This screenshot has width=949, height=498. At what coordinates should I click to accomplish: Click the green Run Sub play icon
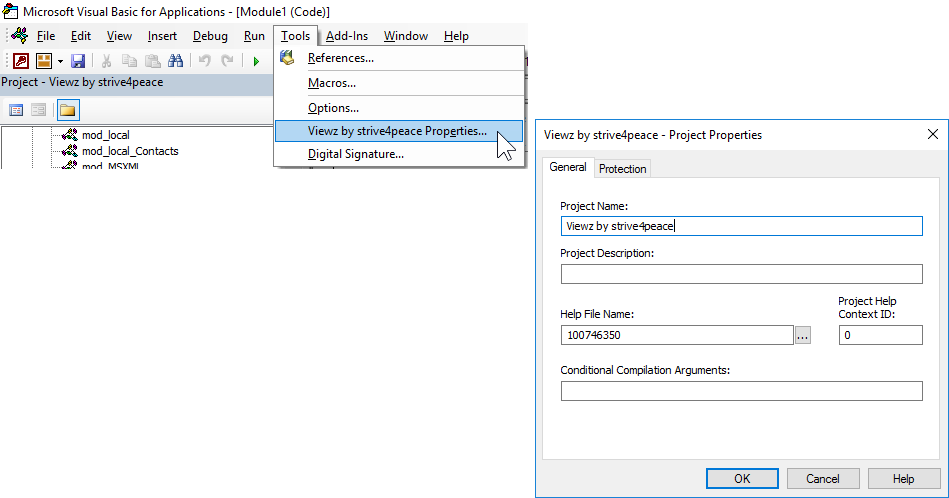pos(256,61)
